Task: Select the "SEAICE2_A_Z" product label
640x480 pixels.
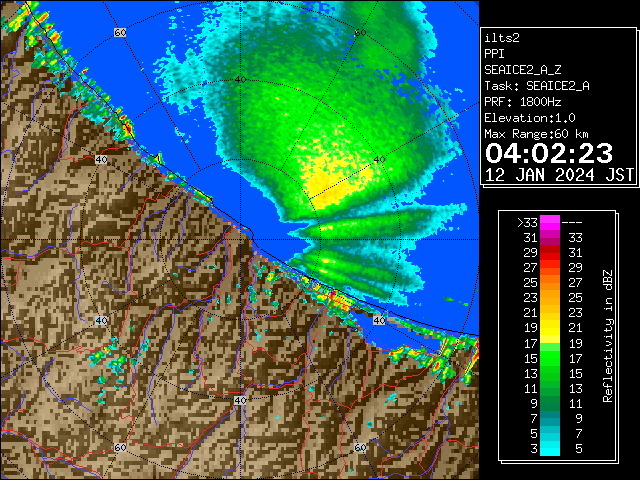Action: point(522,70)
